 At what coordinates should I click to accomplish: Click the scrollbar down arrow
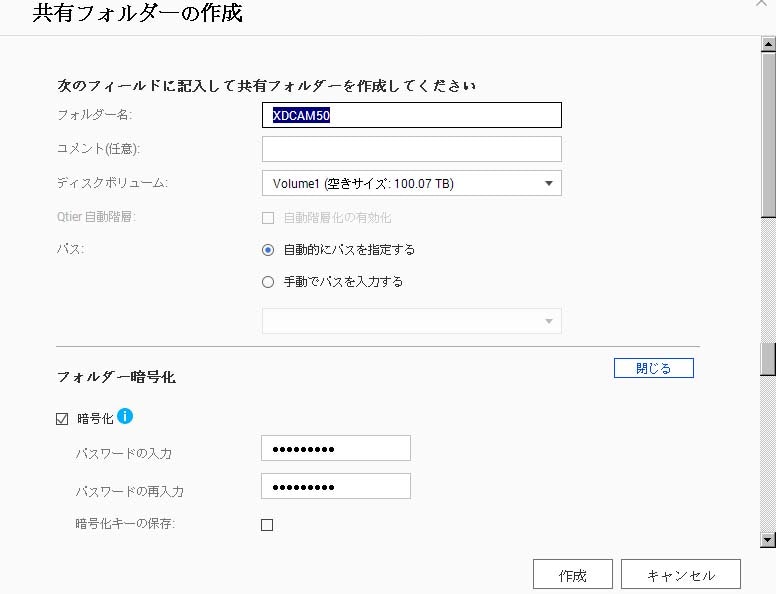coord(768,540)
